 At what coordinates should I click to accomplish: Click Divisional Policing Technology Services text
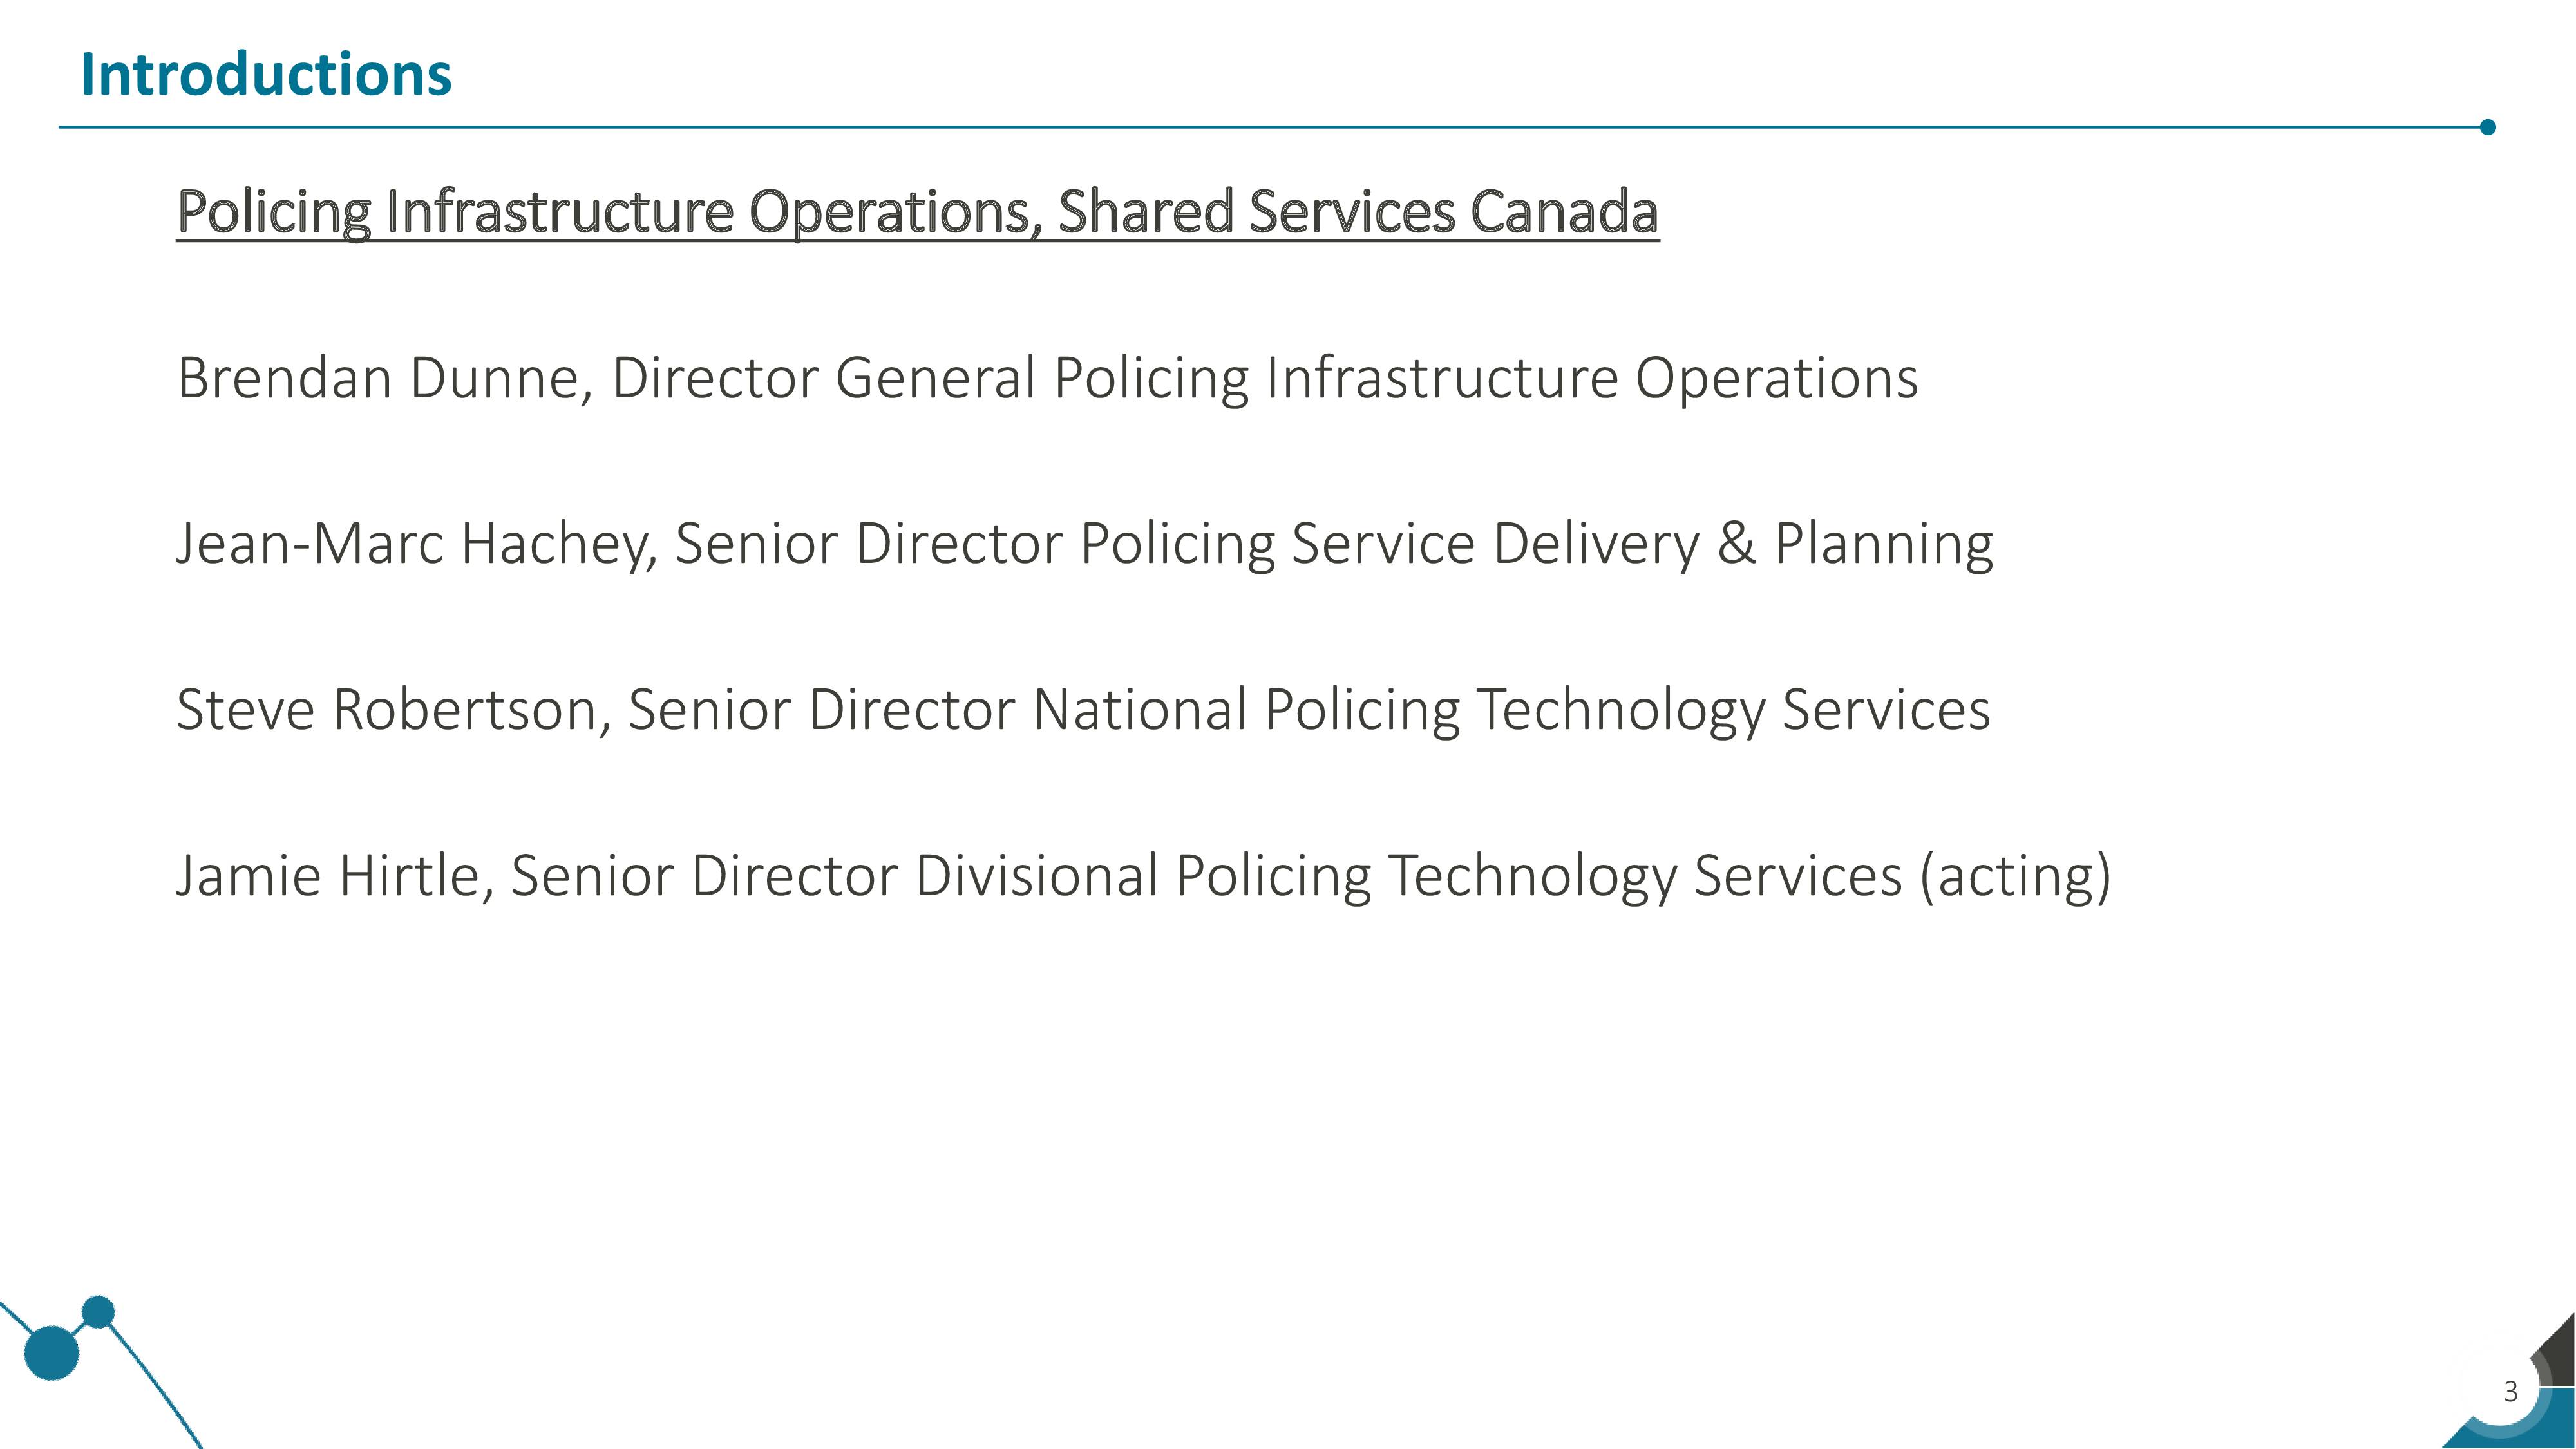pos(1408,877)
